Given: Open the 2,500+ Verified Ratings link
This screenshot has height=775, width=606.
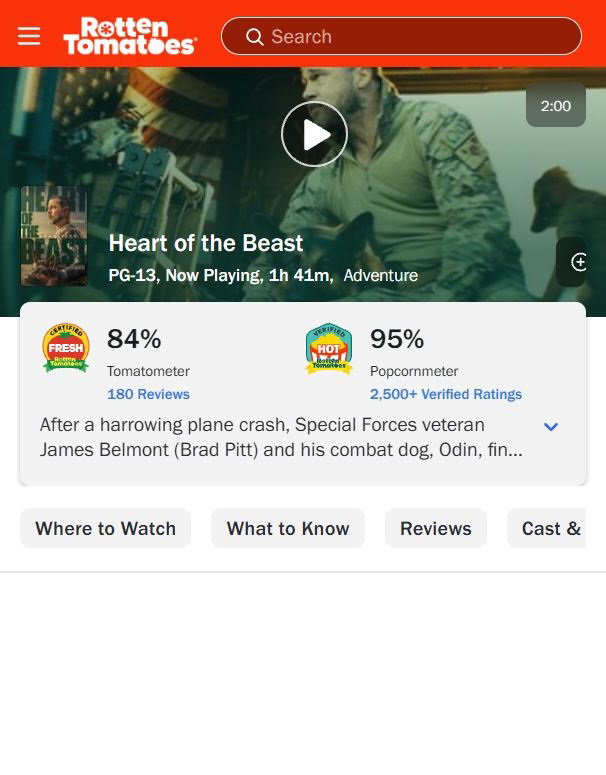Looking at the screenshot, I should pyautogui.click(x=446, y=394).
